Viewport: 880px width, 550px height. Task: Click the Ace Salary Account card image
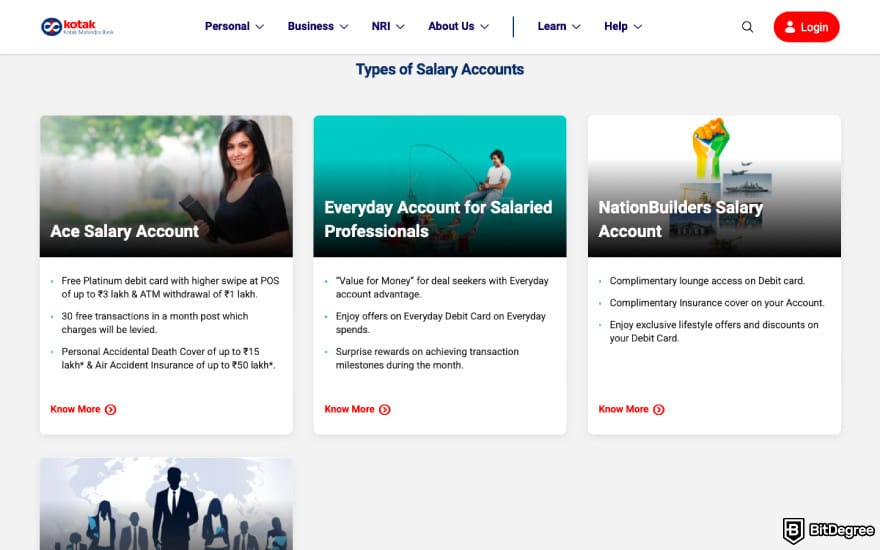(166, 186)
